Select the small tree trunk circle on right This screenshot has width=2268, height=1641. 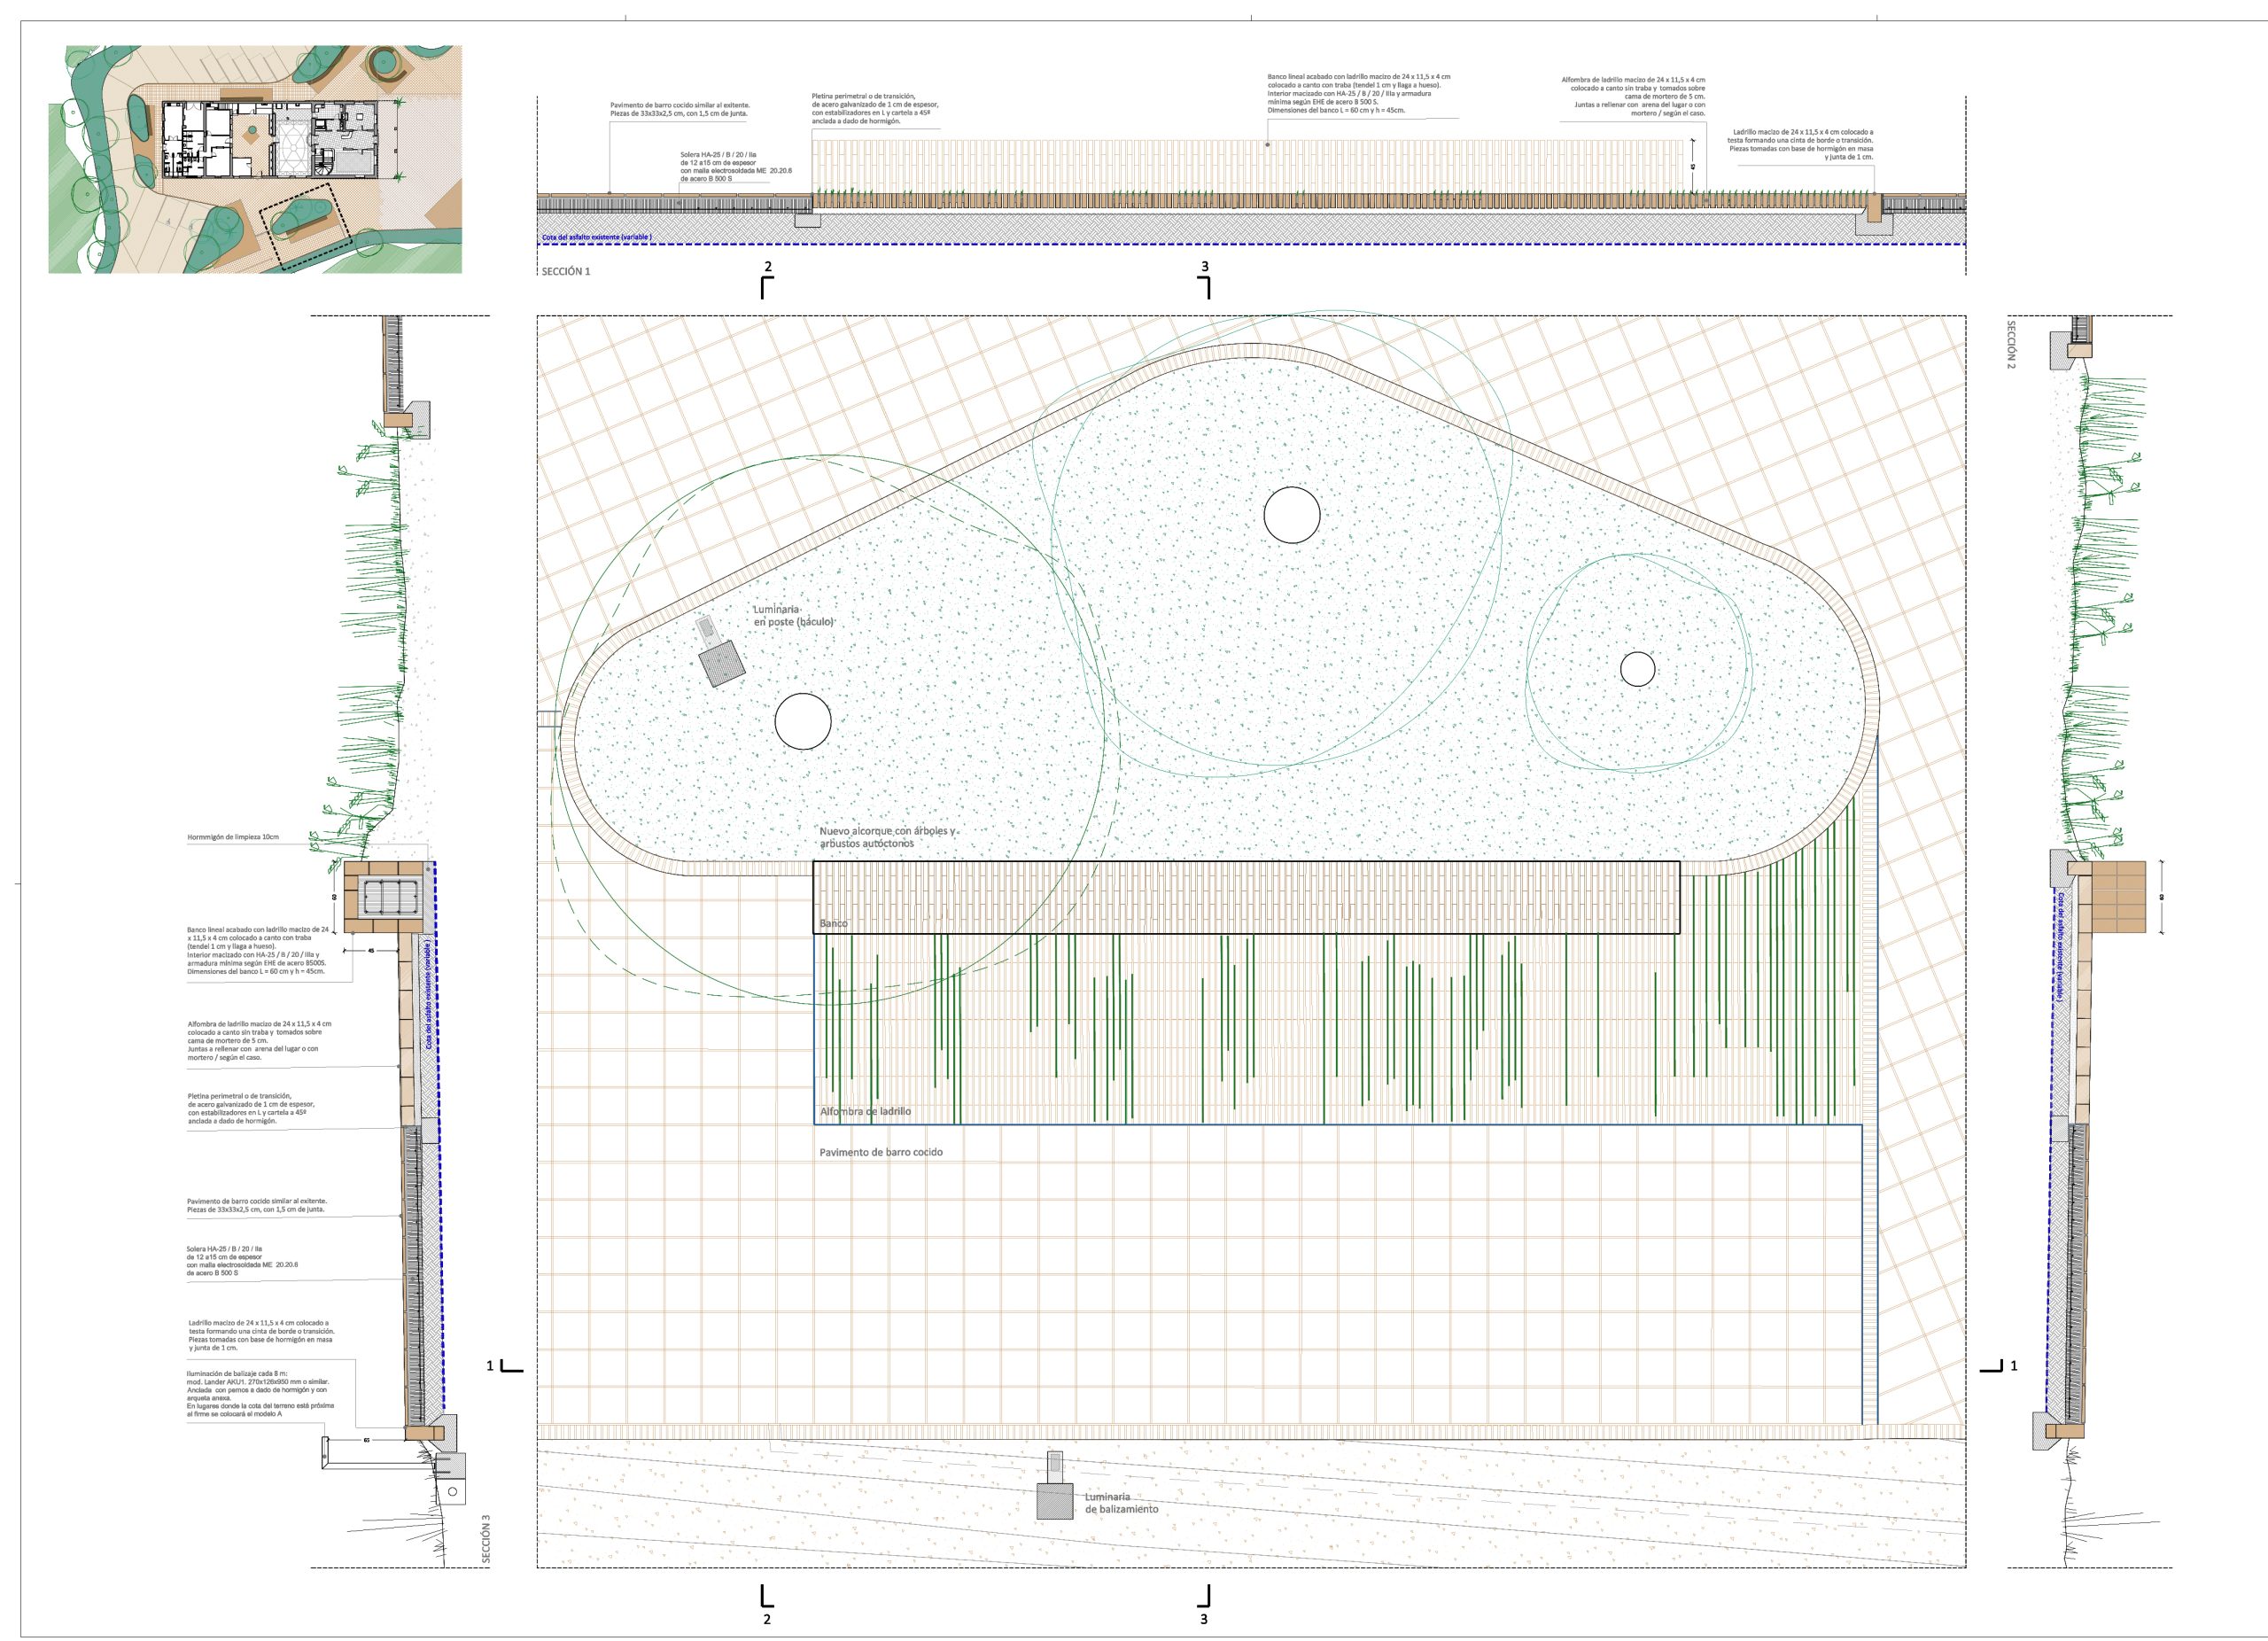point(1637,669)
